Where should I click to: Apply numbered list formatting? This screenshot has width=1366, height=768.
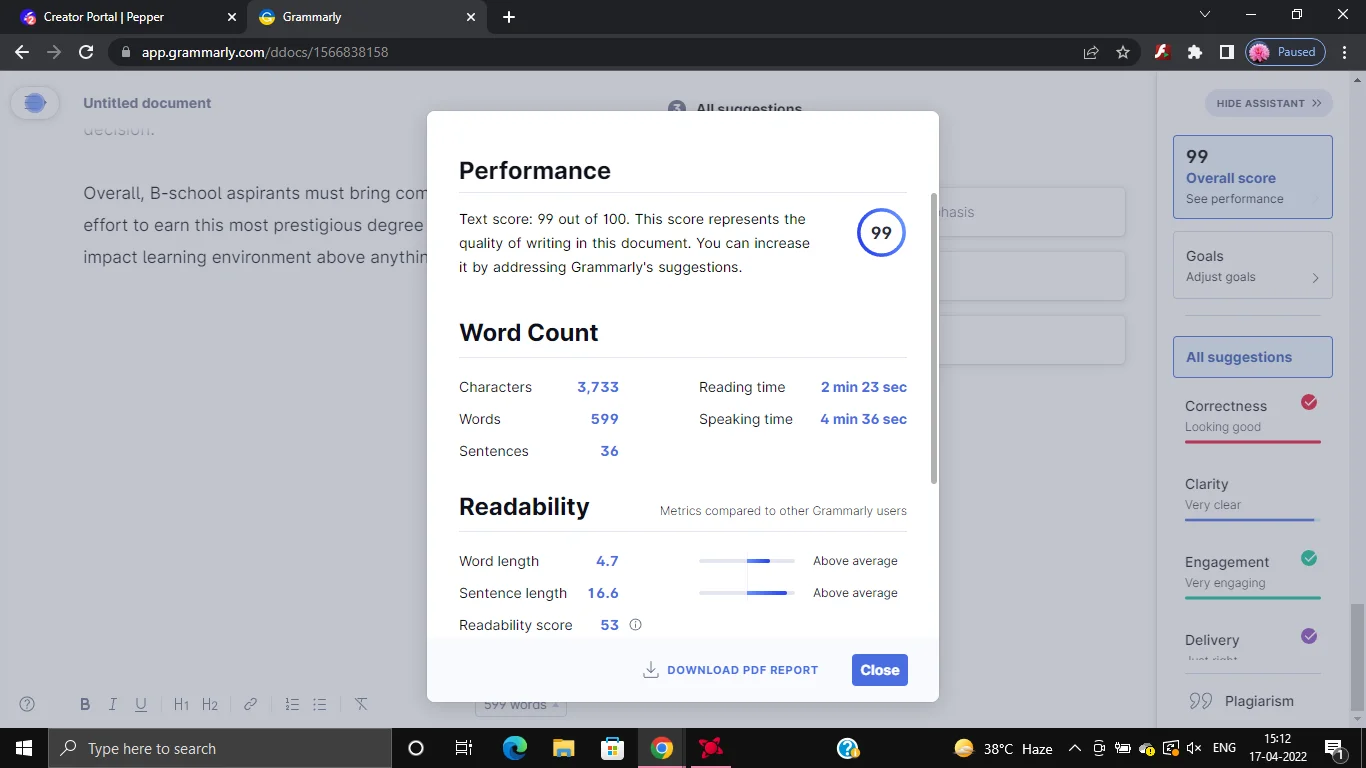tap(292, 705)
